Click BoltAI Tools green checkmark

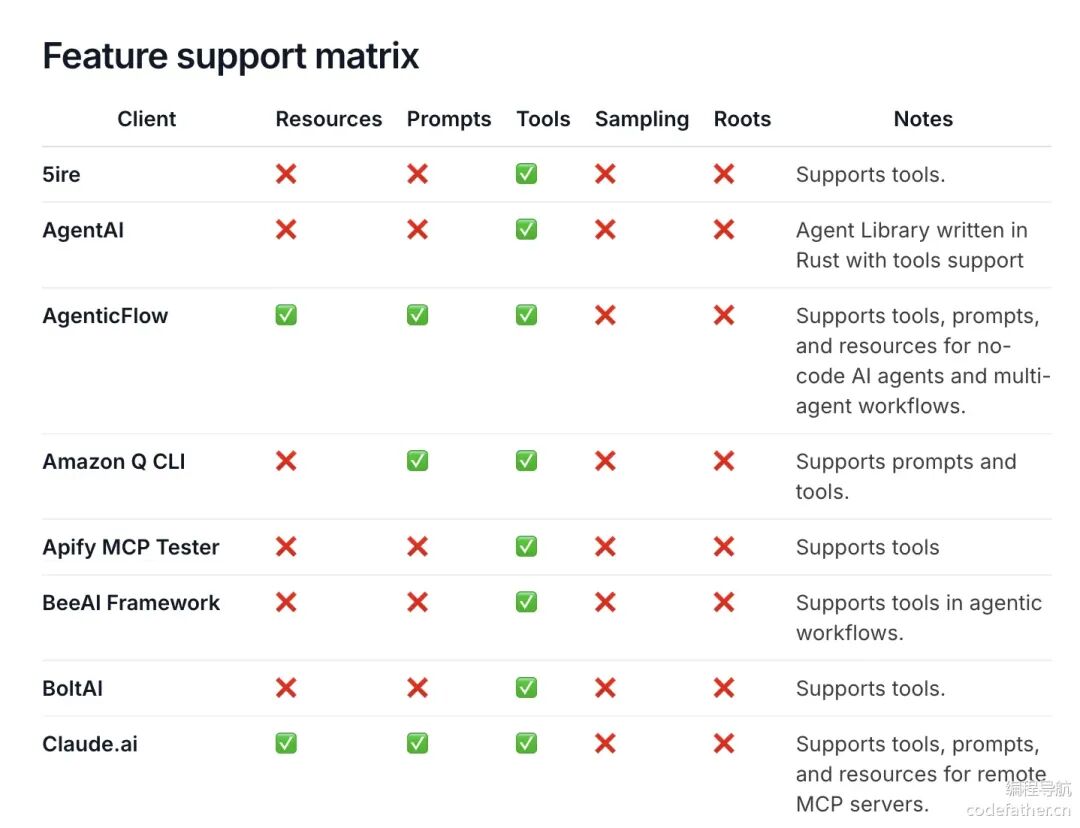pos(526,688)
